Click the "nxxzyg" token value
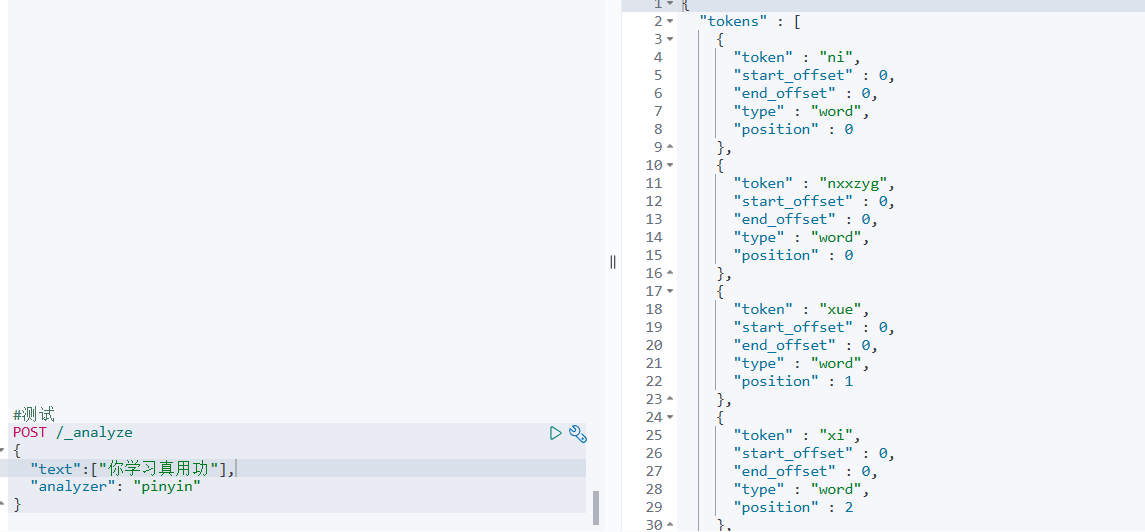The height and width of the screenshot is (532, 1145). (853, 183)
